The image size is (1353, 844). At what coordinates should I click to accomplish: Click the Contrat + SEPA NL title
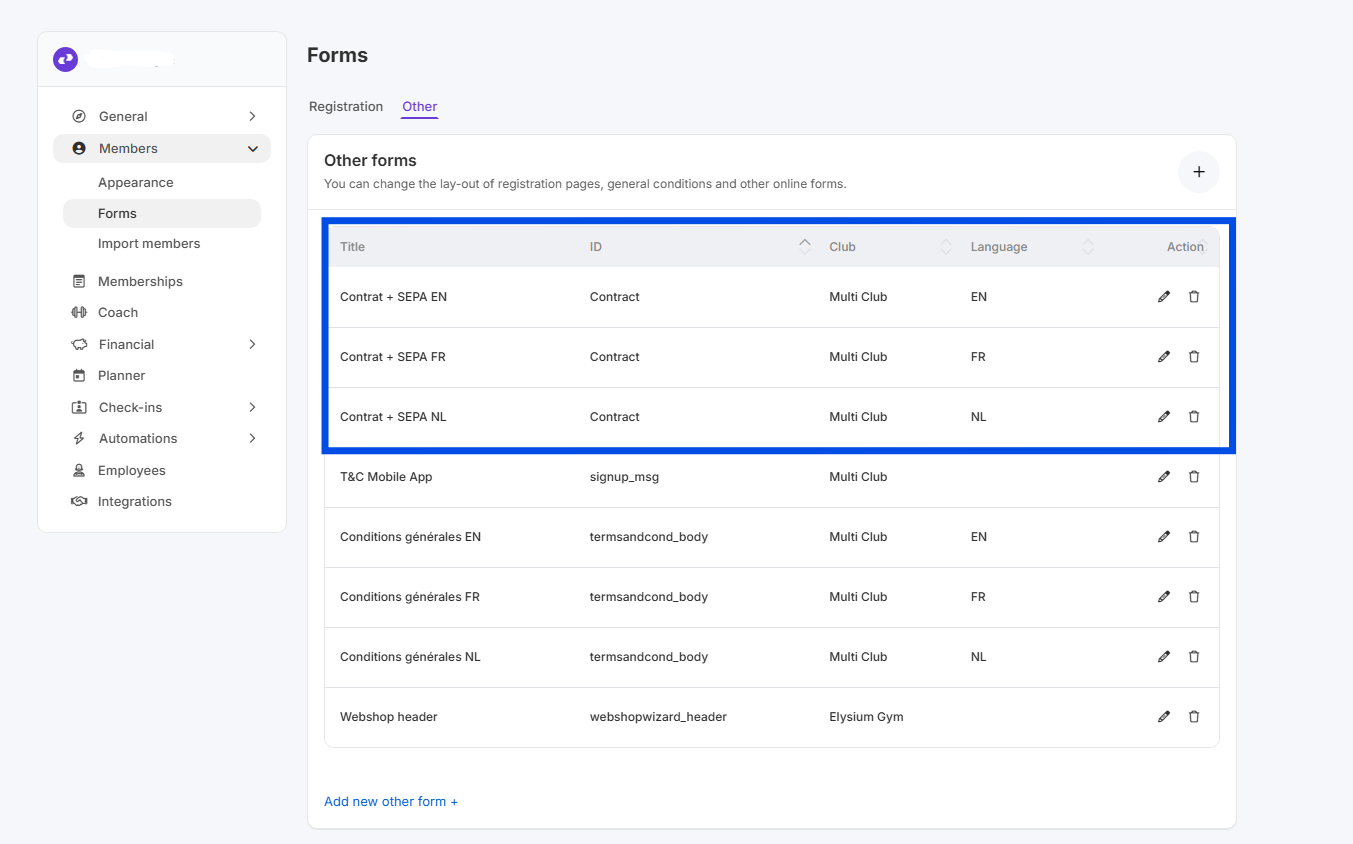point(393,417)
